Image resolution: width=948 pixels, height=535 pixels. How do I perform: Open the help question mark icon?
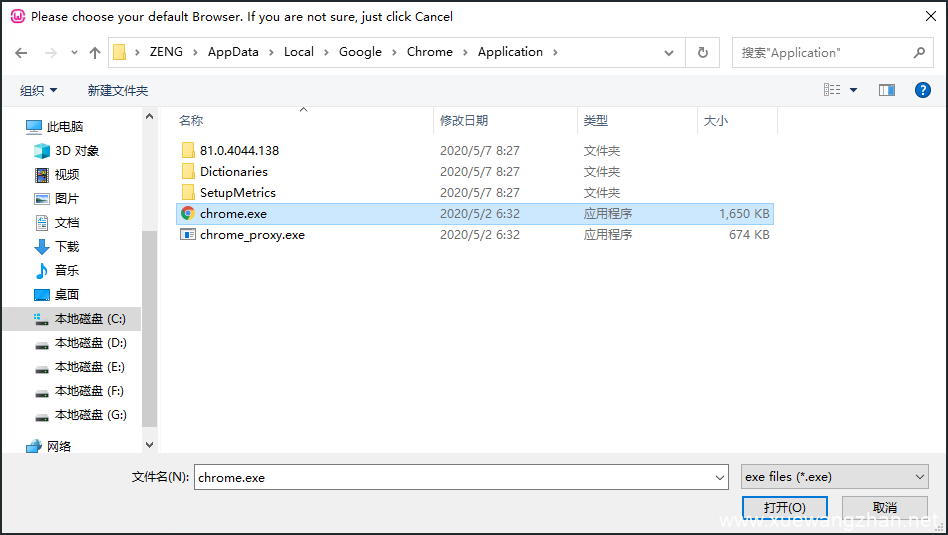(923, 90)
